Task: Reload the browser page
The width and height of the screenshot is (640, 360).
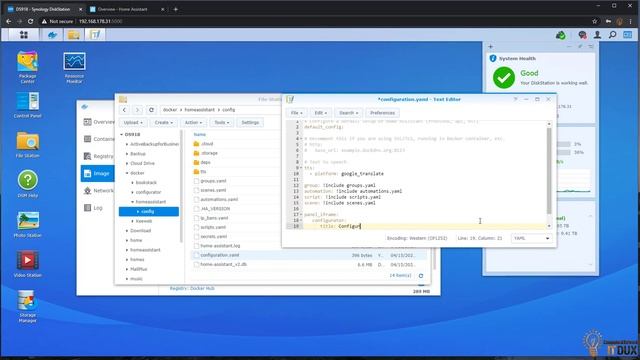Action: (31, 21)
